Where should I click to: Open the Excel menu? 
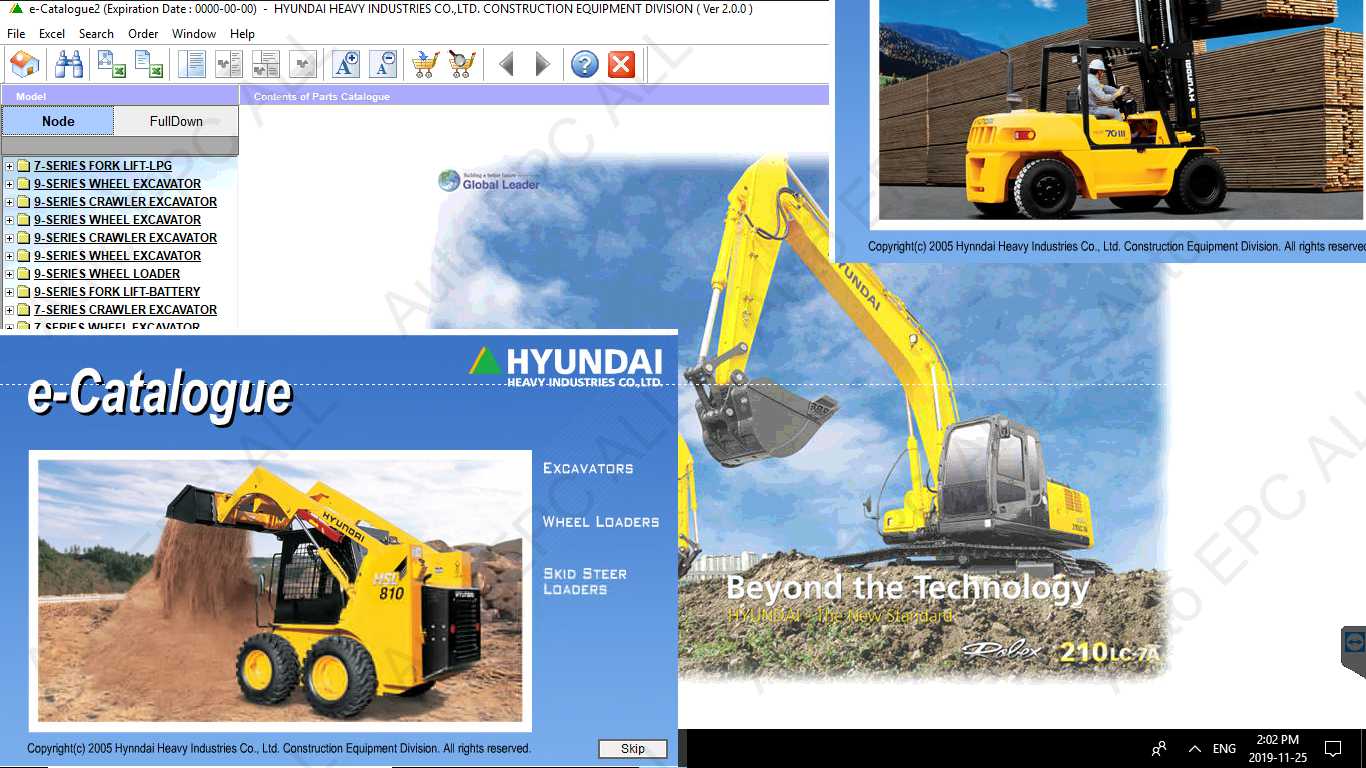[52, 34]
